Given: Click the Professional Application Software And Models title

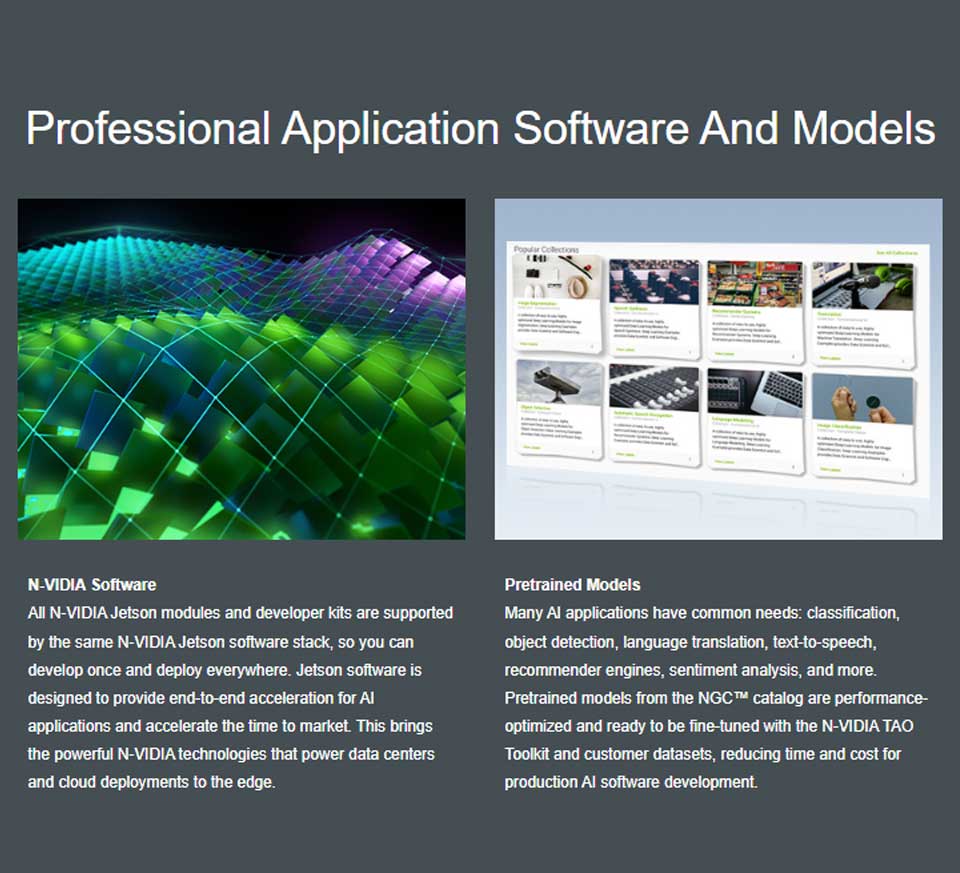Looking at the screenshot, I should [480, 129].
